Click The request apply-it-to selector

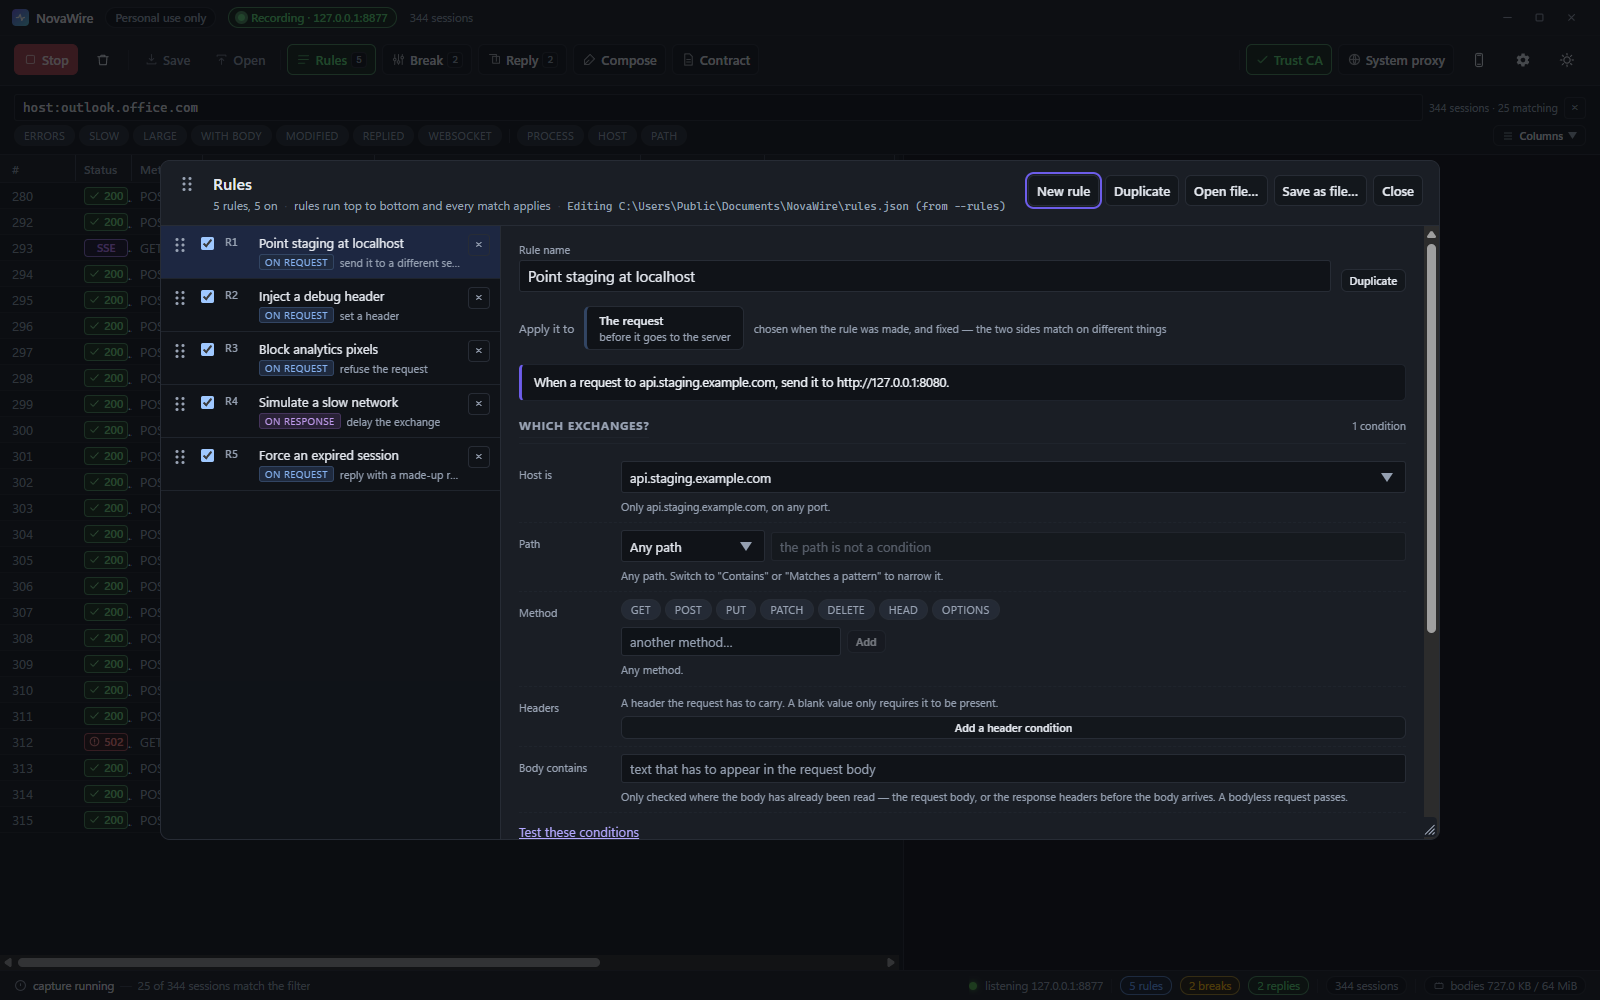coord(664,329)
